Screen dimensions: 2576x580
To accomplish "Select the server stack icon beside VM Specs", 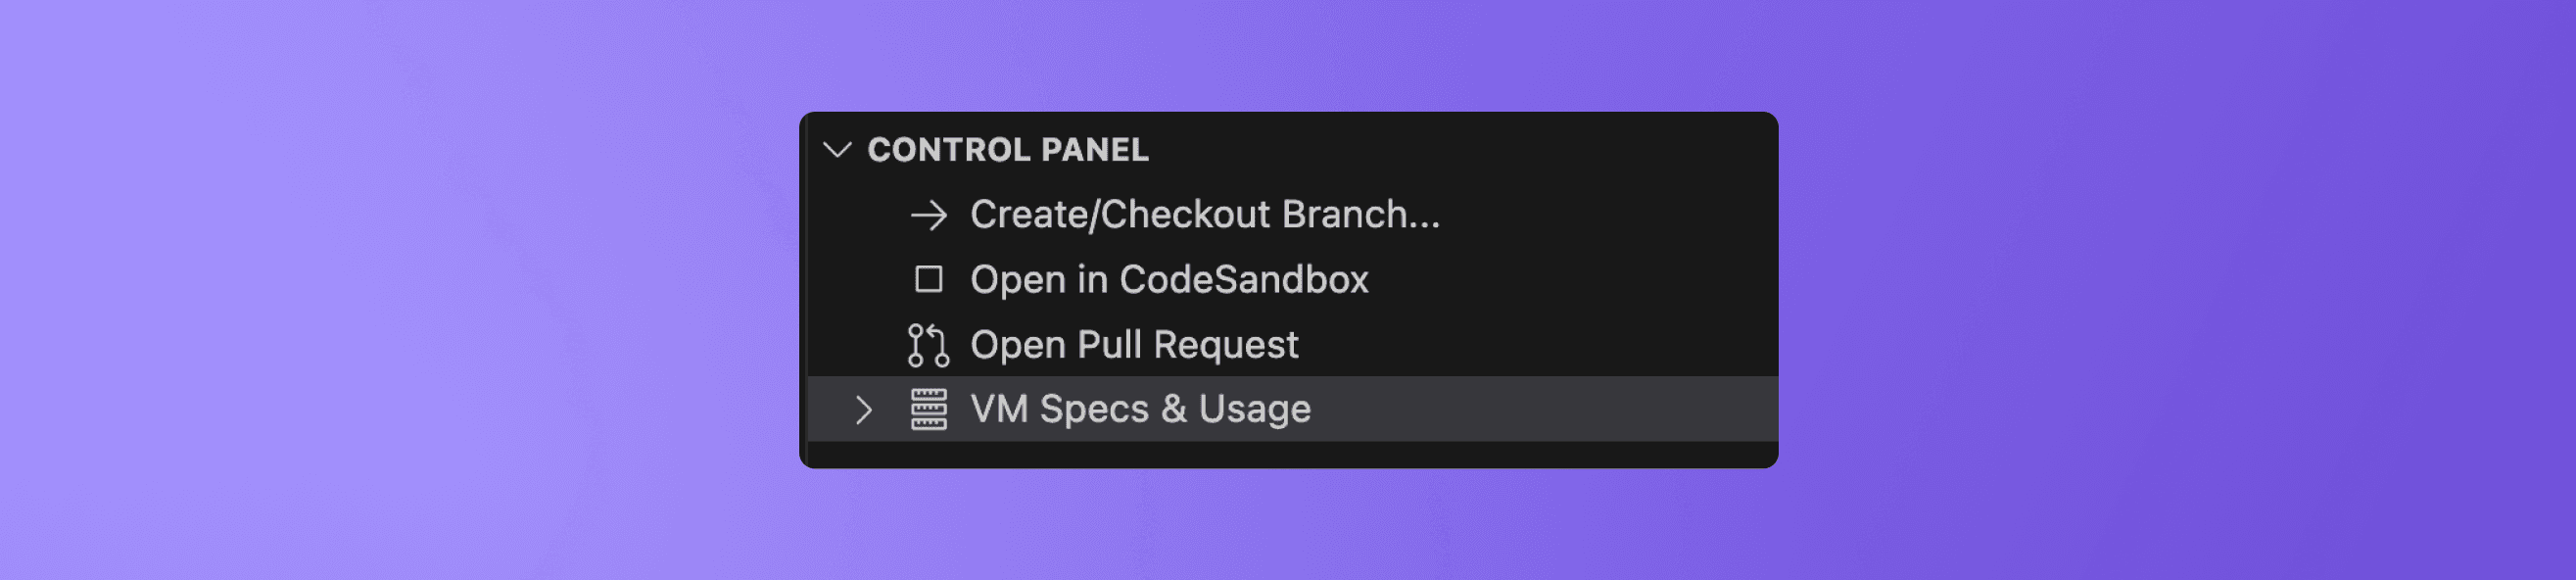I will 928,409.
